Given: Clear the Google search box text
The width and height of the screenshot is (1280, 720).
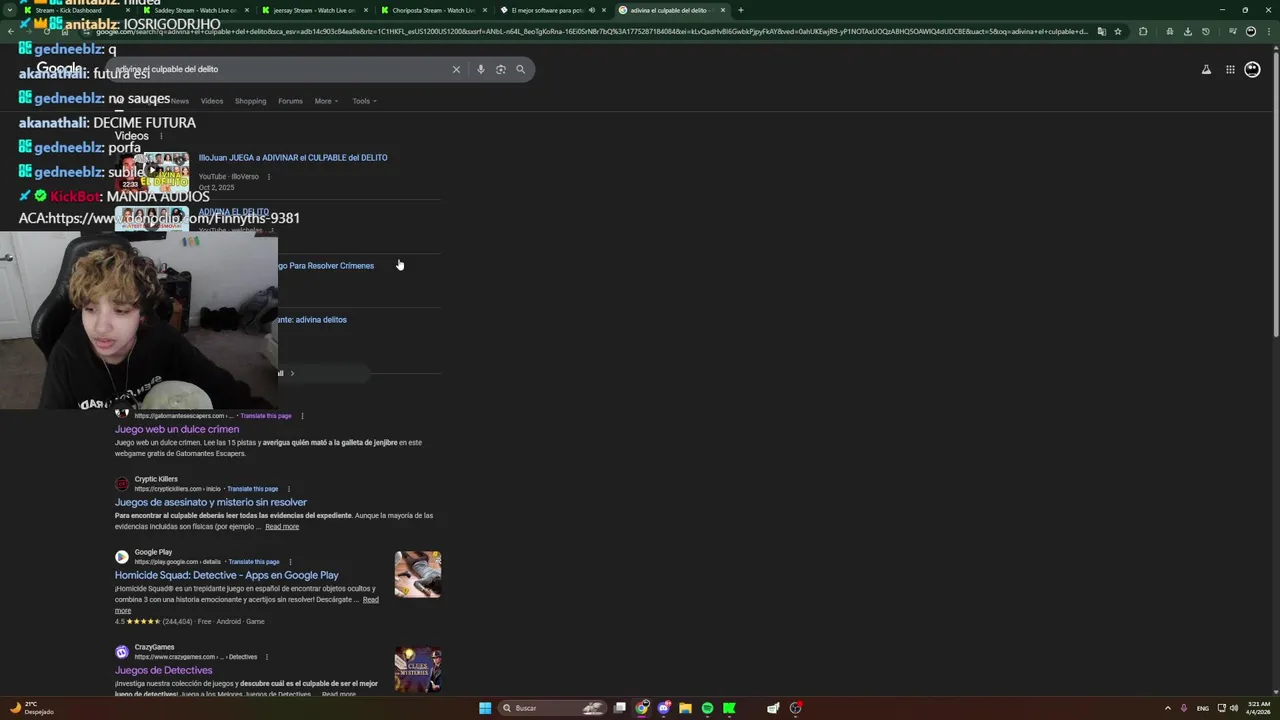Looking at the screenshot, I should pos(456,69).
